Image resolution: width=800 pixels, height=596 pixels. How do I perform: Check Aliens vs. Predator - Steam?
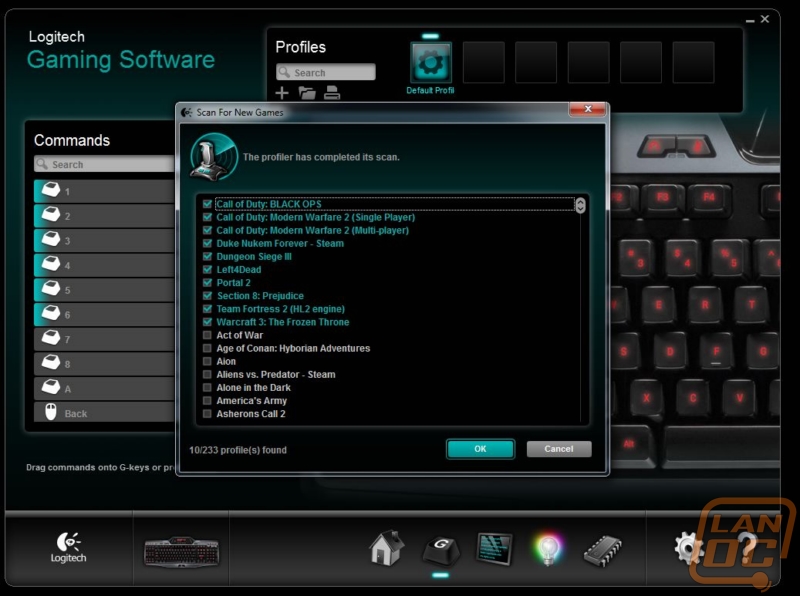207,375
